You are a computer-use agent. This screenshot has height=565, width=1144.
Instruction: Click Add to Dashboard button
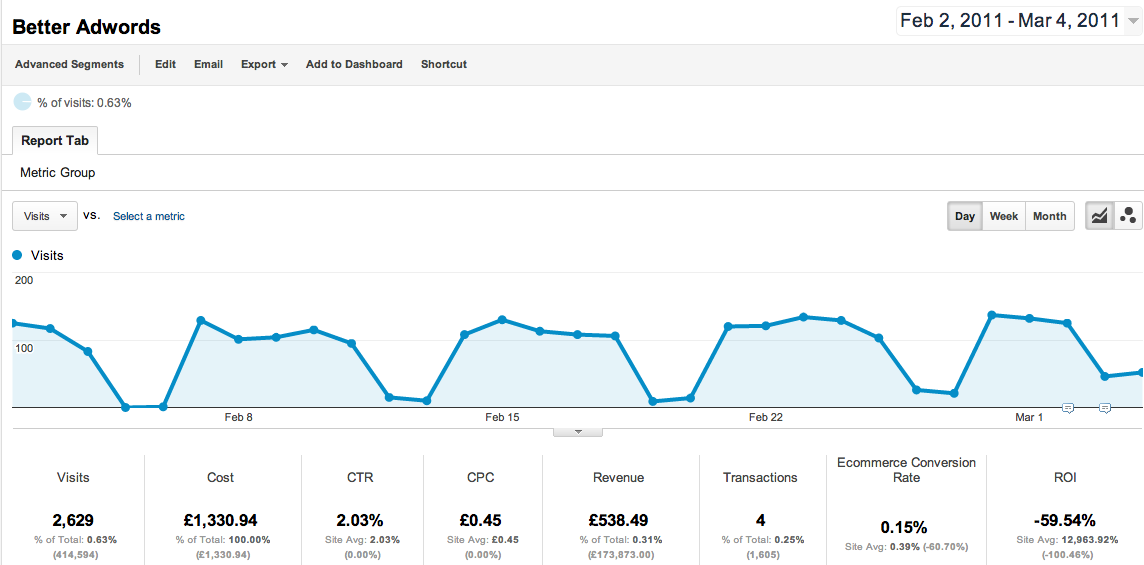point(354,64)
